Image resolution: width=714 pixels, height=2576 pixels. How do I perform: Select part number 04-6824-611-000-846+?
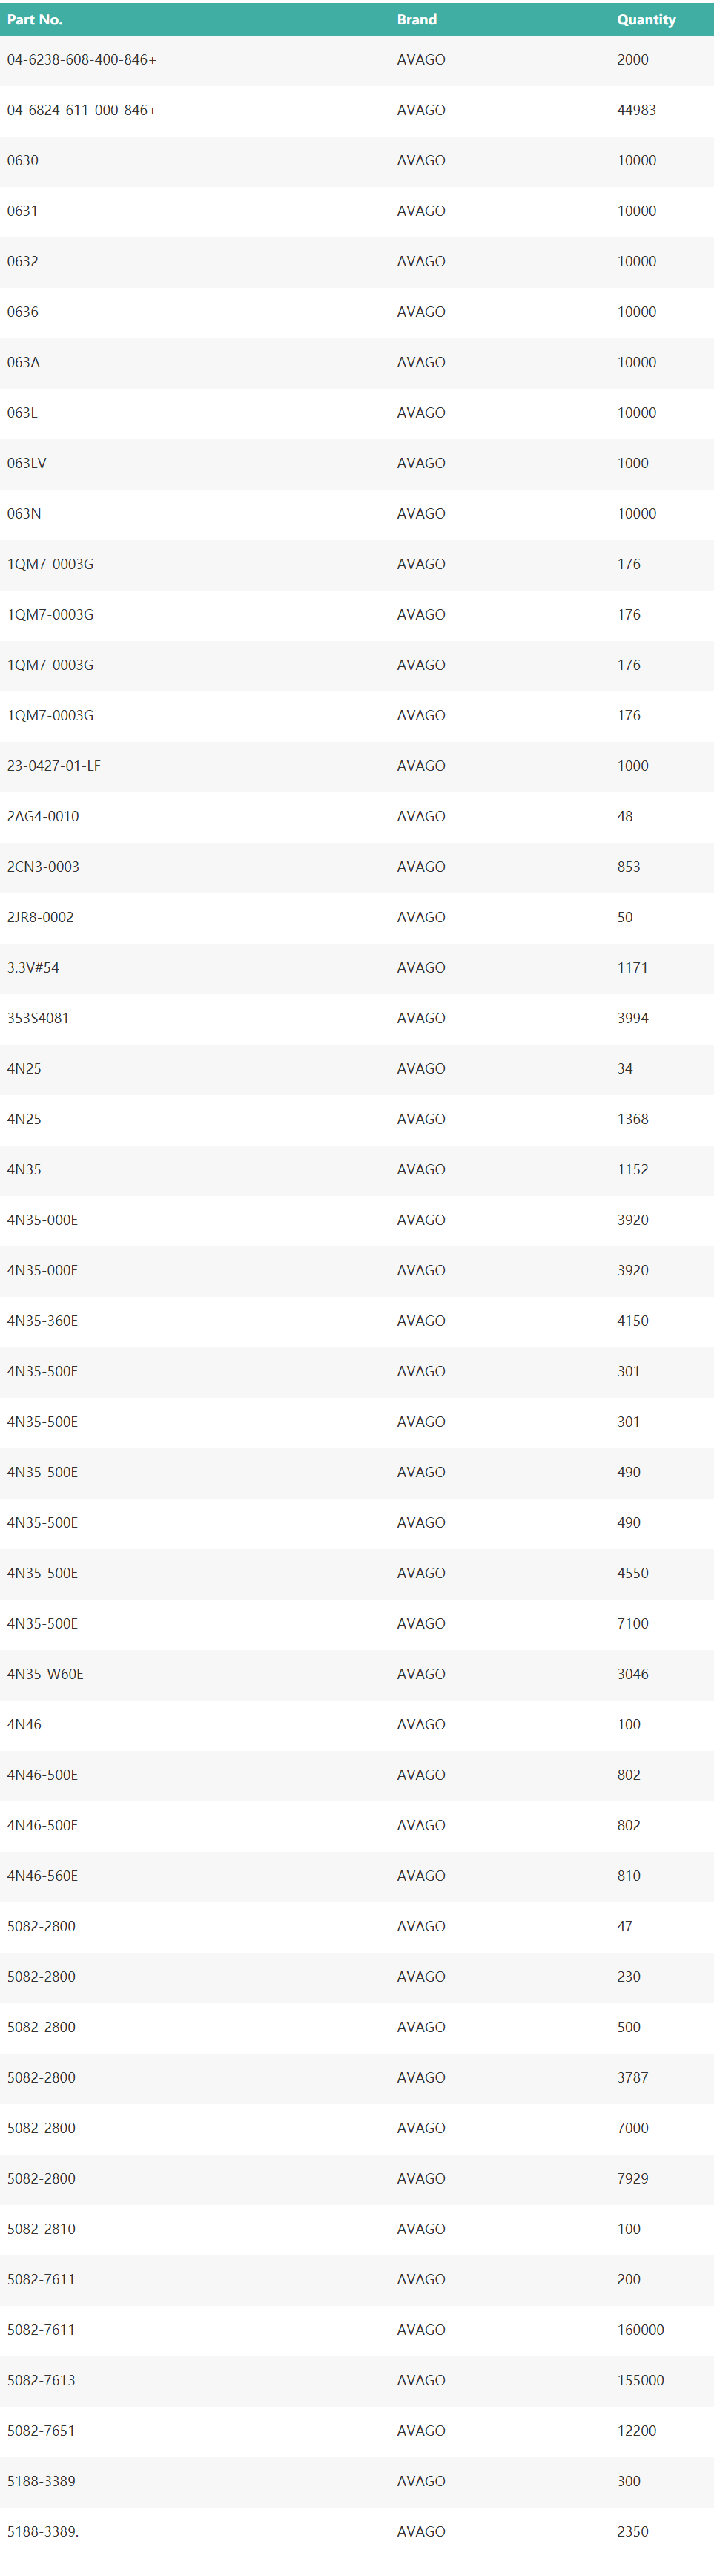[81, 110]
